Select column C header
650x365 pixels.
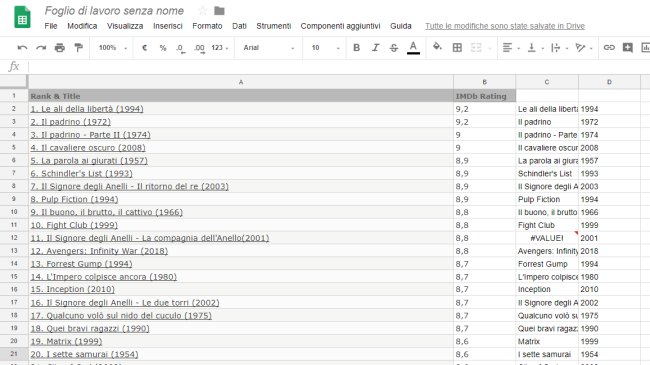coord(547,82)
